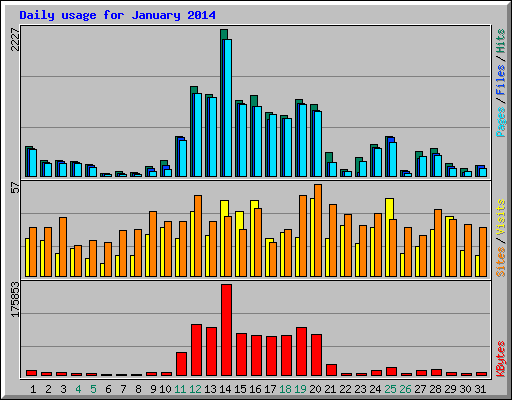Click the cyan Pages bar for day 25
This screenshot has height=400, width=512.
point(393,159)
